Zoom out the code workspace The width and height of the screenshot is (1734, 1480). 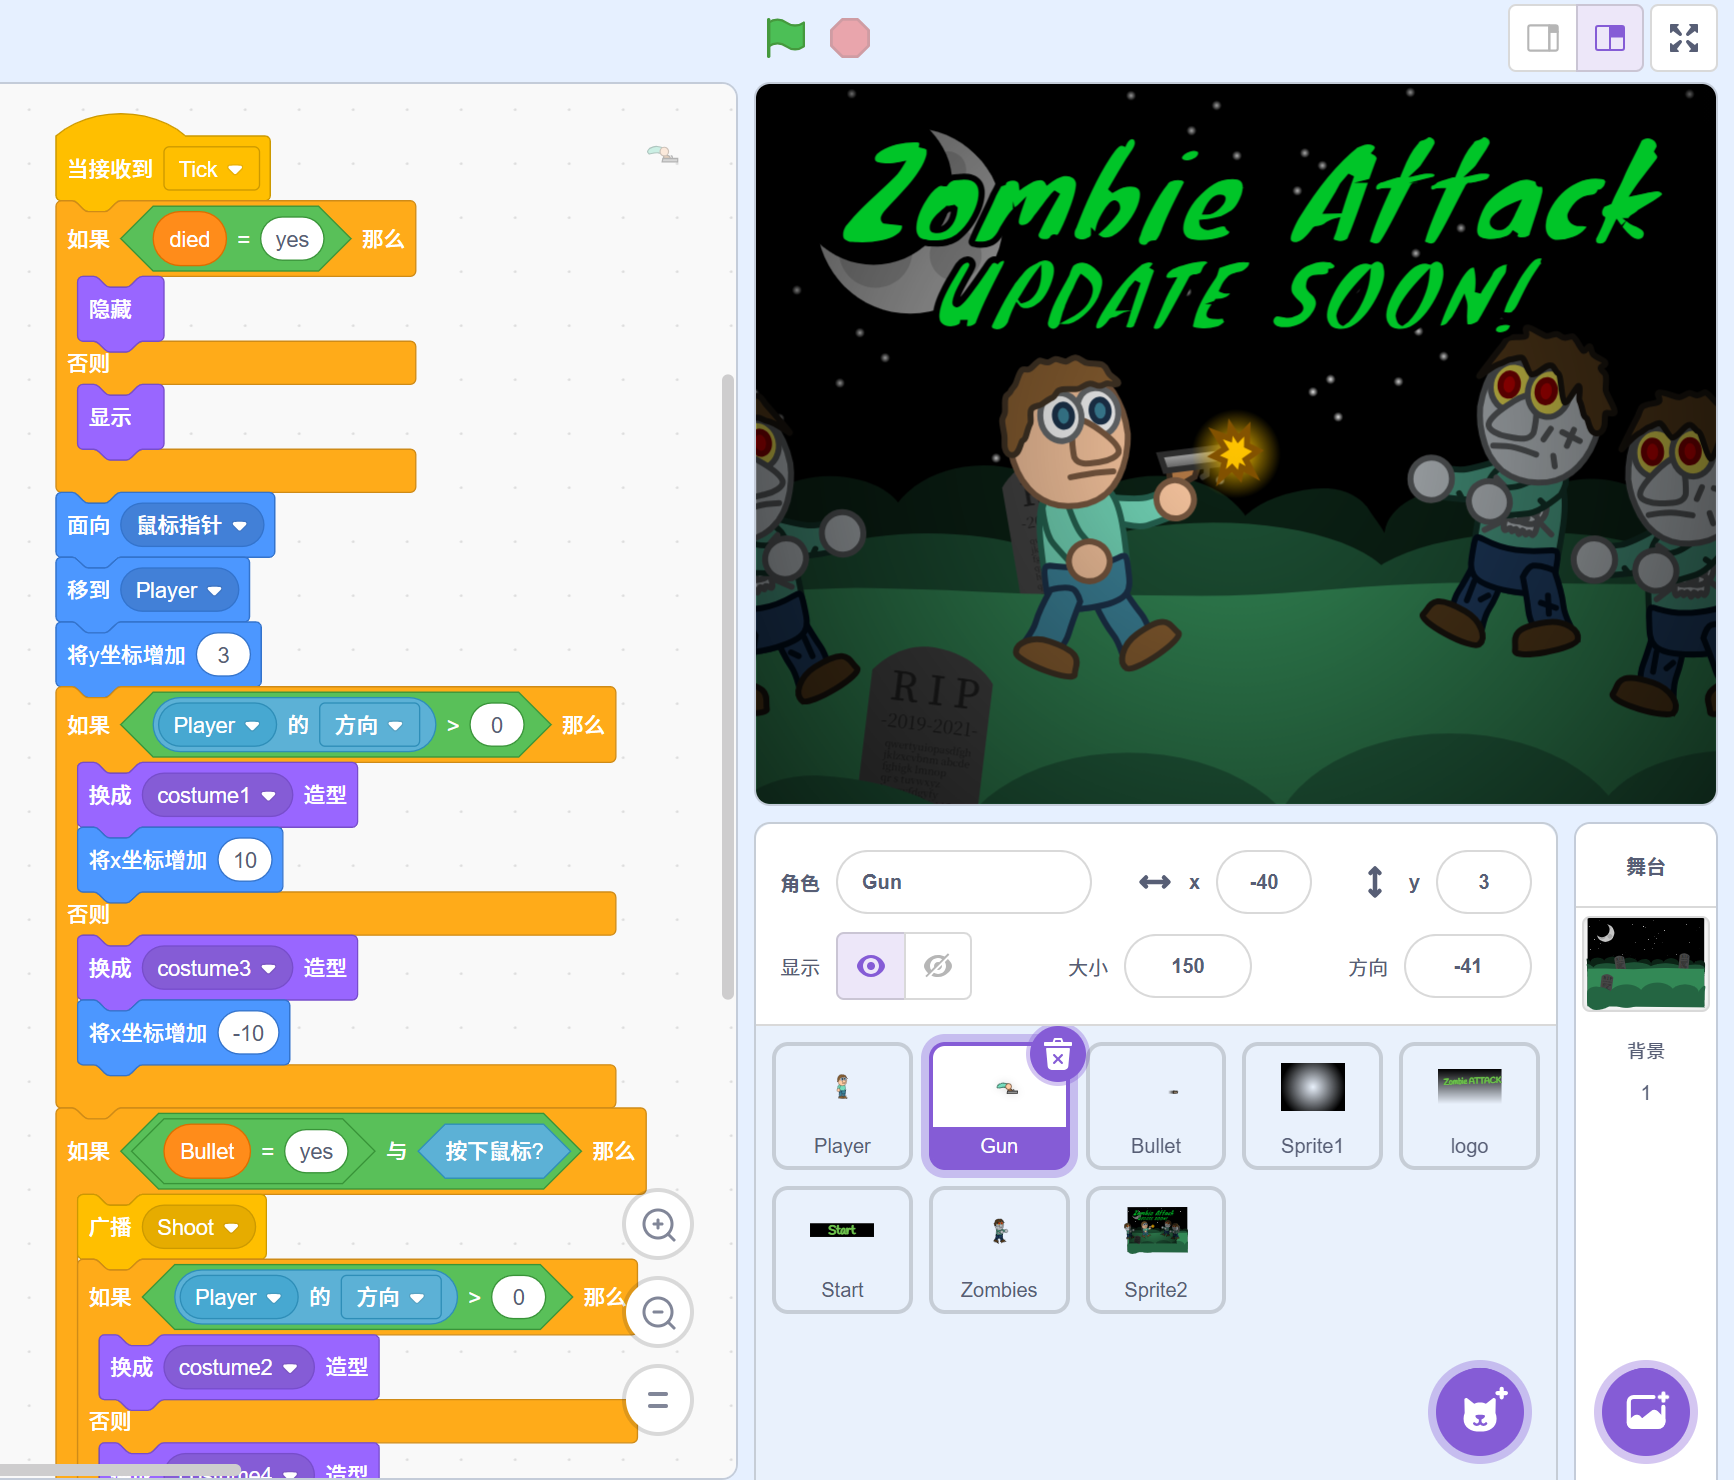tap(658, 1312)
